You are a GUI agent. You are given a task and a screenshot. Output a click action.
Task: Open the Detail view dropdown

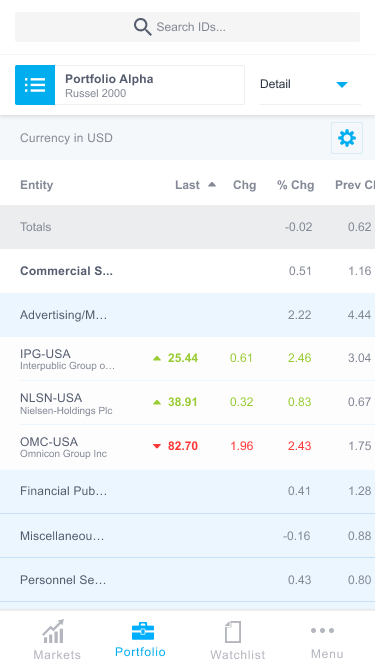click(x=310, y=85)
